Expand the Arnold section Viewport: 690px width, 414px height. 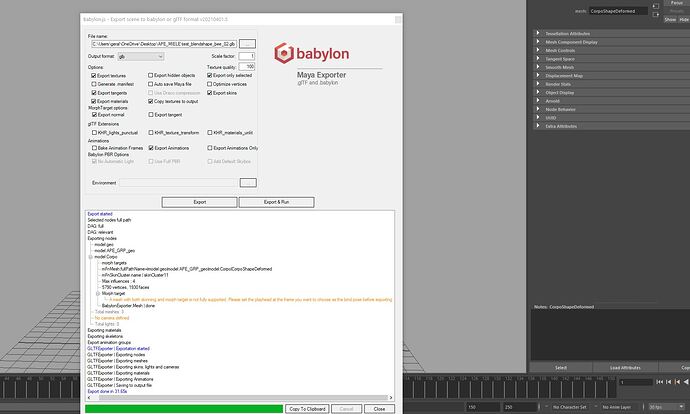pyautogui.click(x=538, y=101)
